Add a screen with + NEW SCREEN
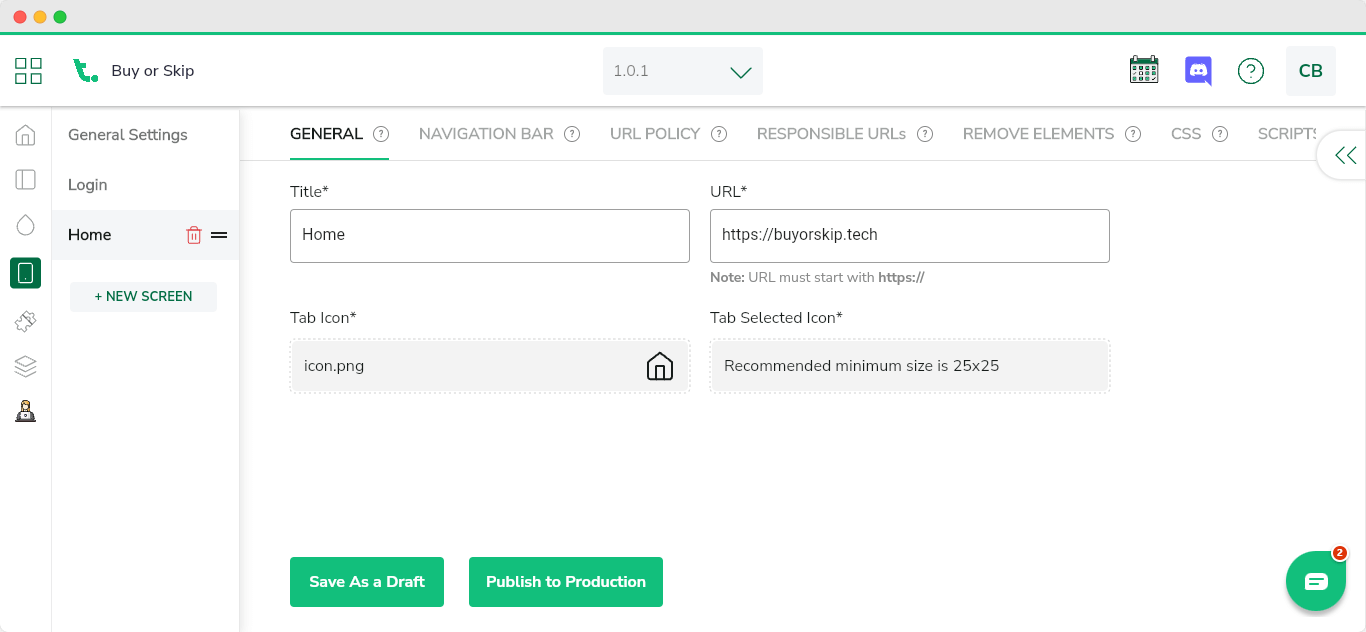This screenshot has width=1366, height=632. [143, 297]
